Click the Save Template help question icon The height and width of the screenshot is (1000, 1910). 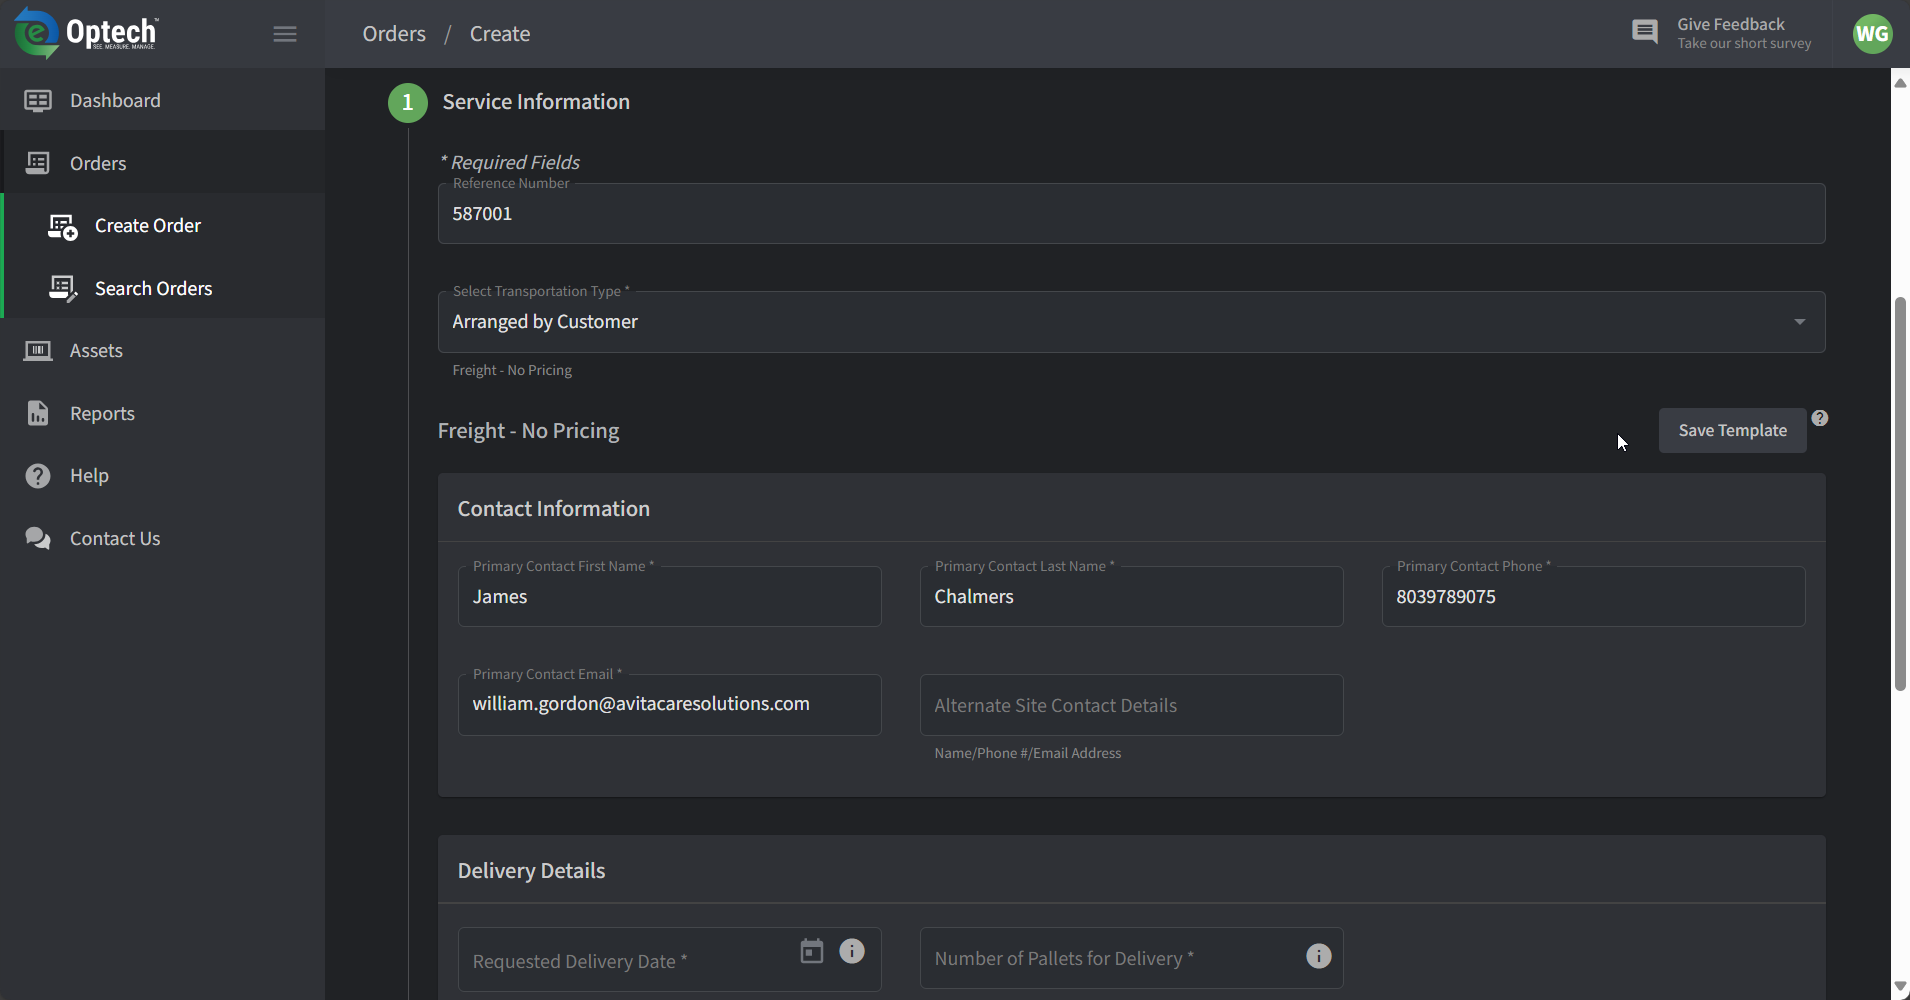pyautogui.click(x=1820, y=418)
